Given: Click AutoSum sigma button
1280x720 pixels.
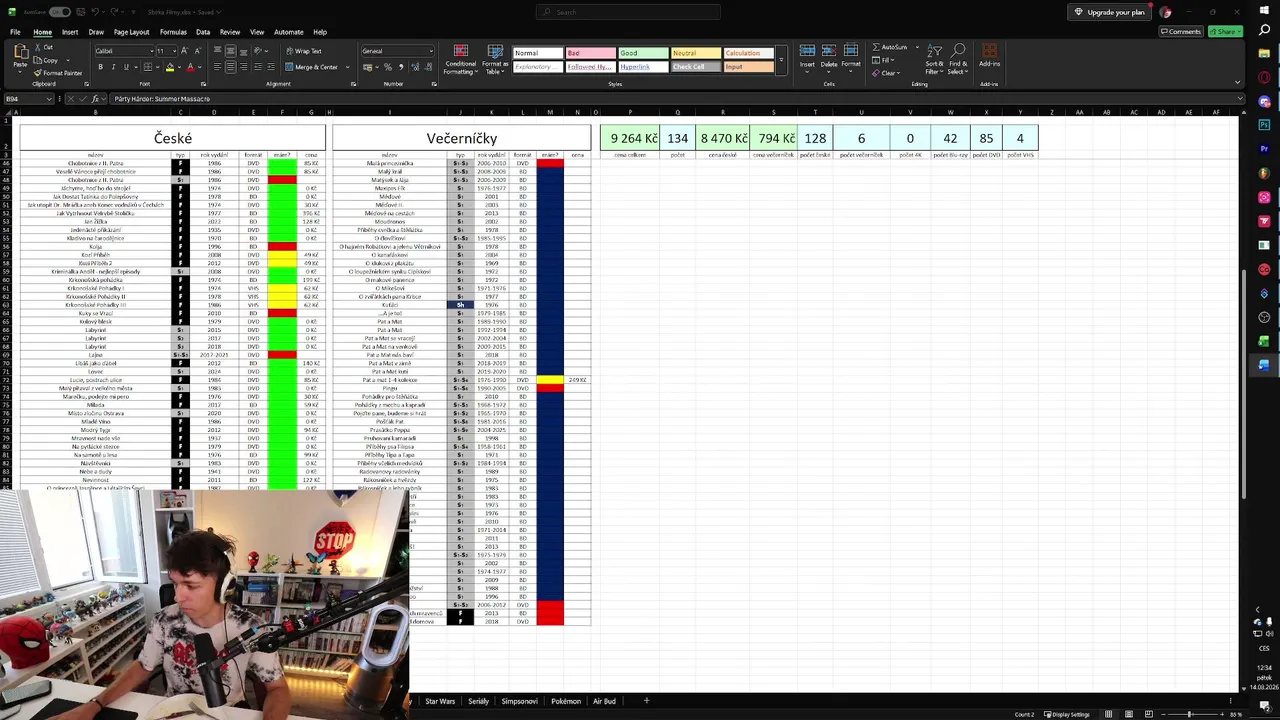Looking at the screenshot, I should tap(889, 47).
